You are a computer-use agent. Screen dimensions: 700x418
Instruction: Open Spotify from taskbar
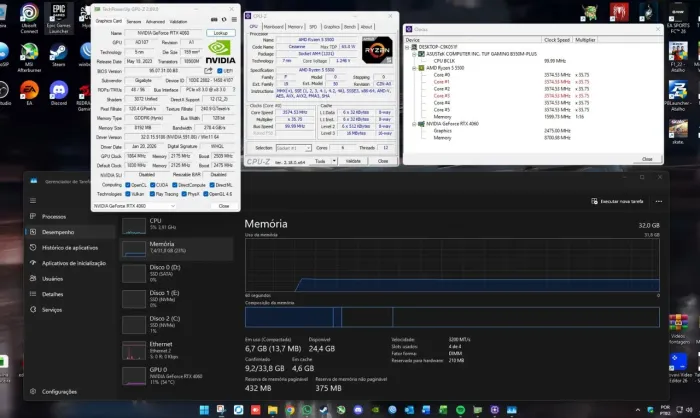click(x=460, y=410)
